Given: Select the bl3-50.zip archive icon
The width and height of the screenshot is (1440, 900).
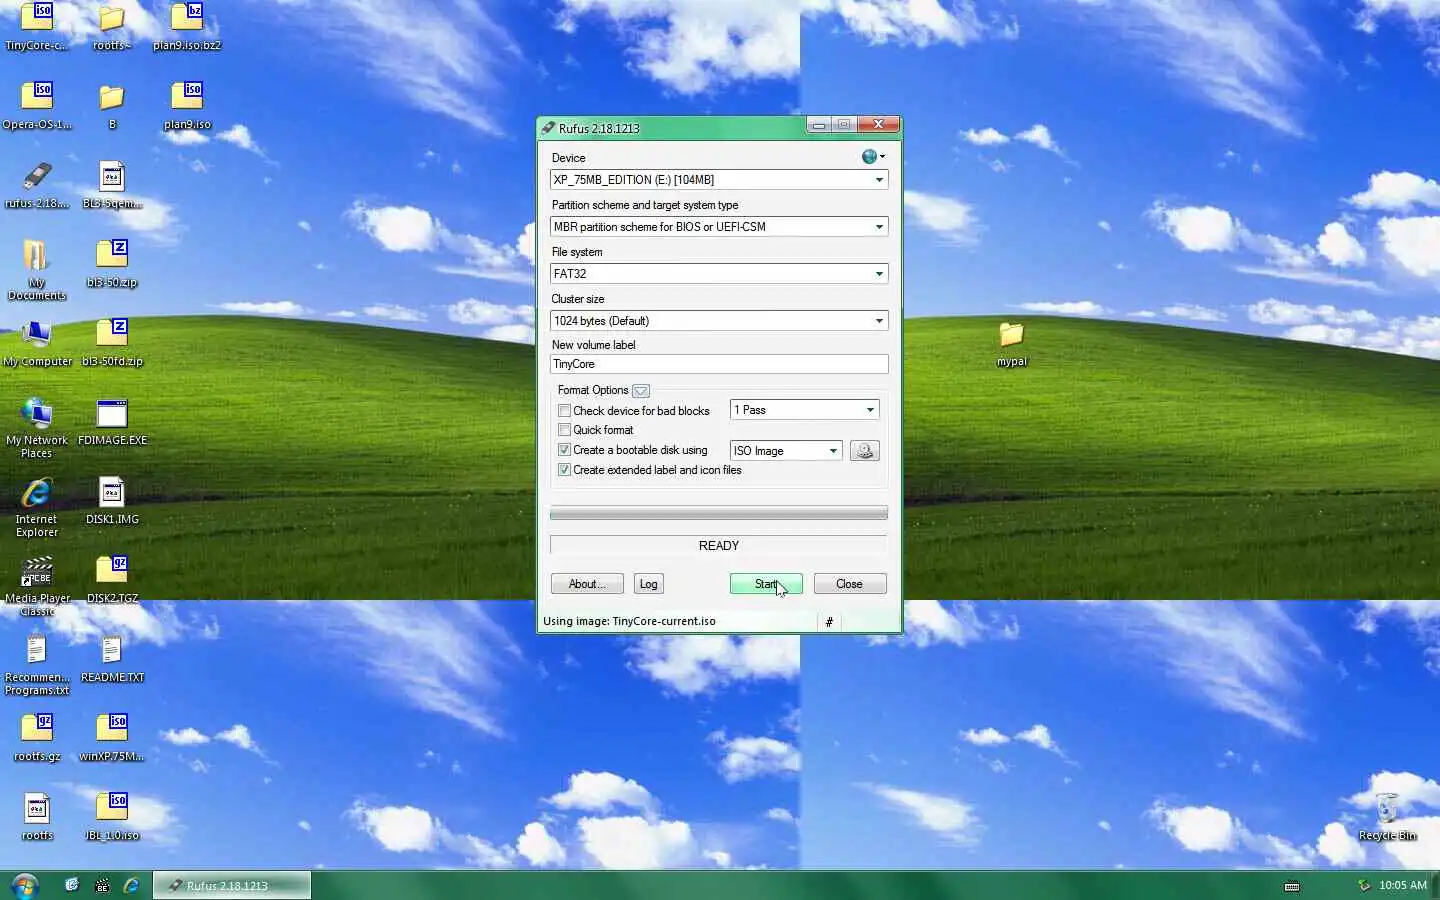Looking at the screenshot, I should (x=112, y=264).
